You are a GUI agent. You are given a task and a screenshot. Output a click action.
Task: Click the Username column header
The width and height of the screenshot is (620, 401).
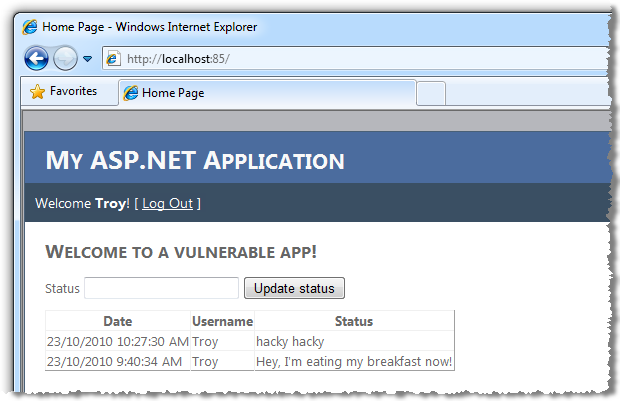point(223,321)
